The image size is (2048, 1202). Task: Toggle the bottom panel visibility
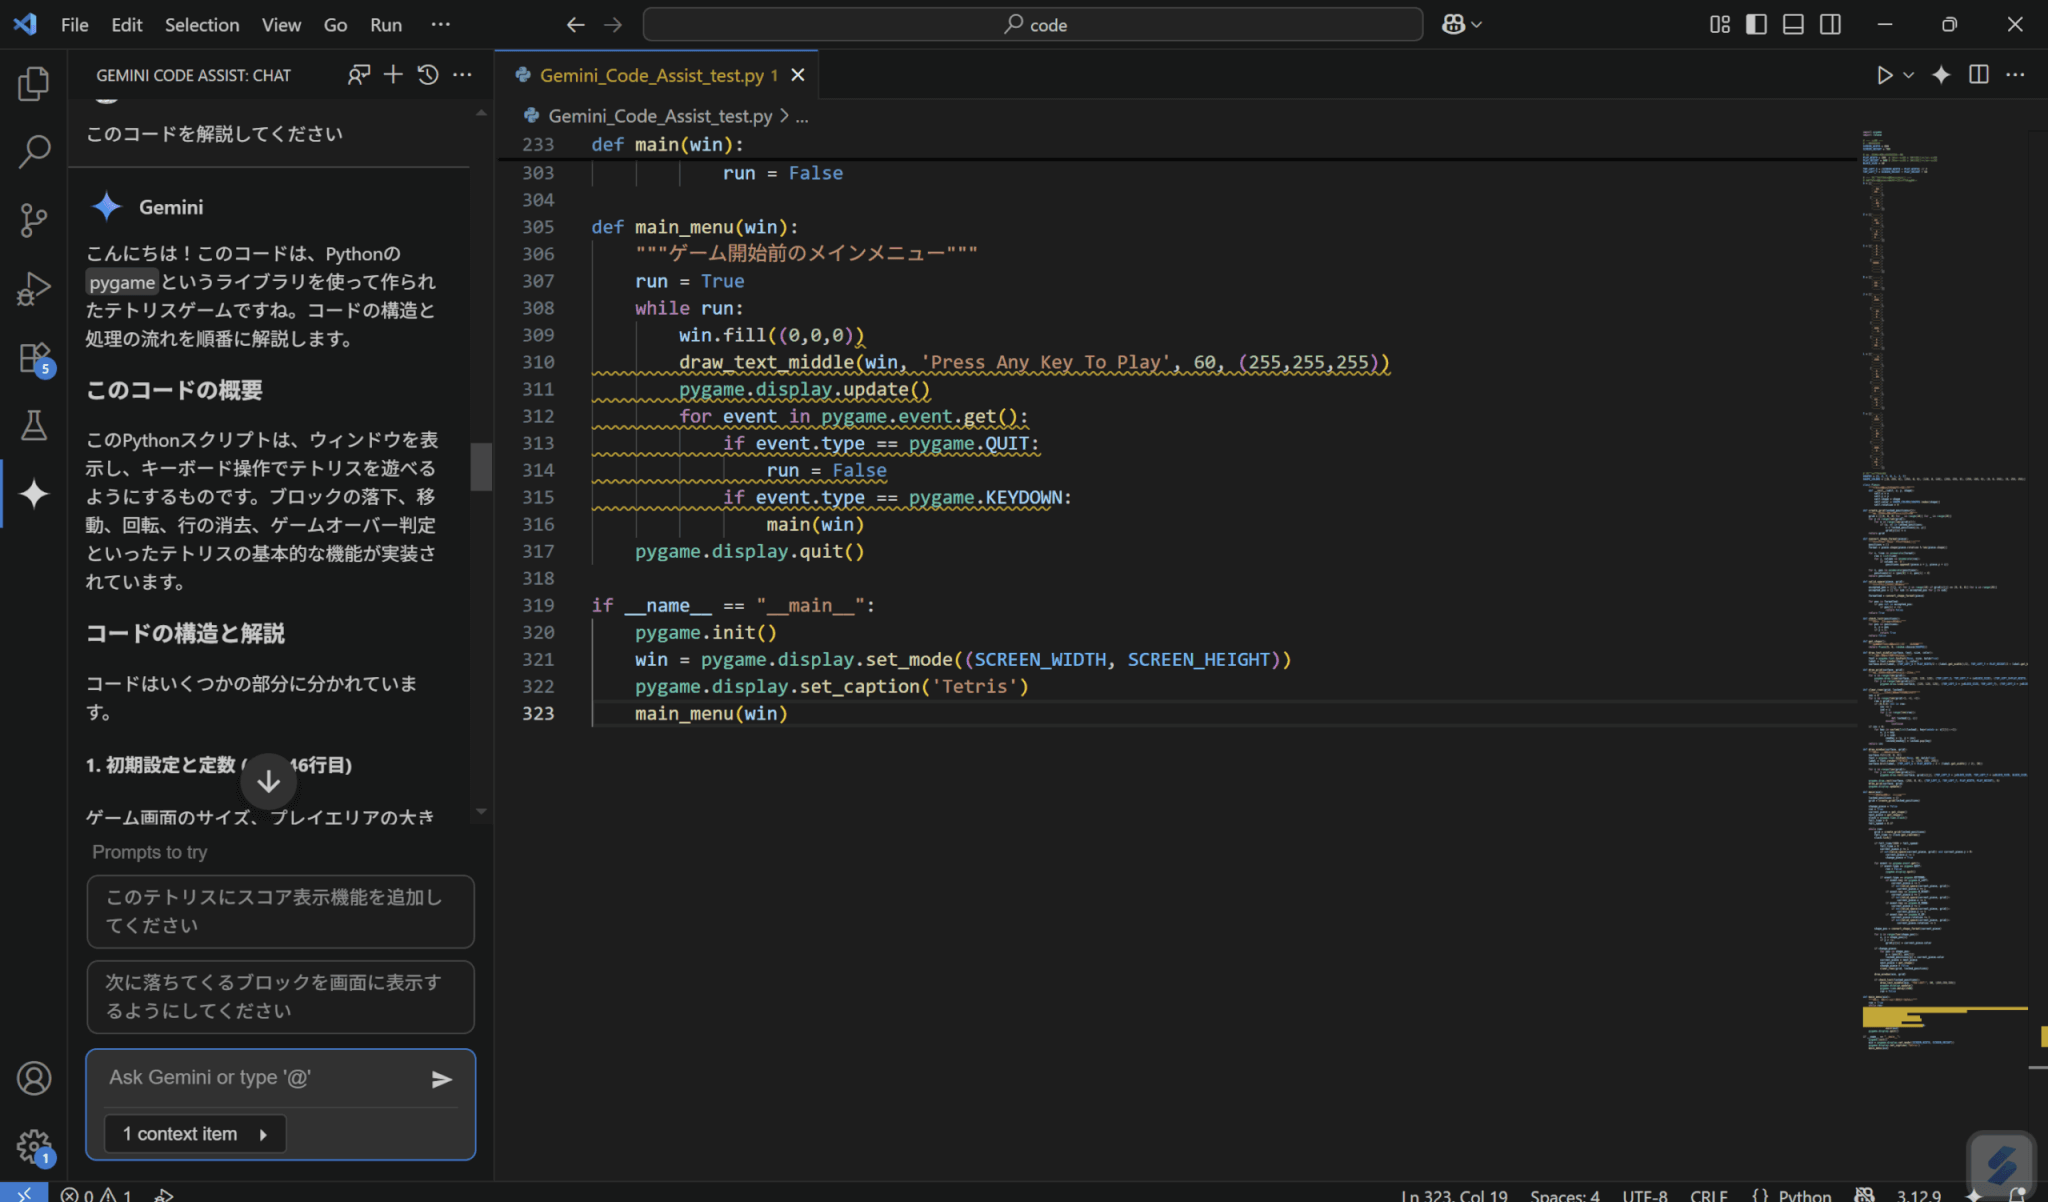tap(1793, 24)
